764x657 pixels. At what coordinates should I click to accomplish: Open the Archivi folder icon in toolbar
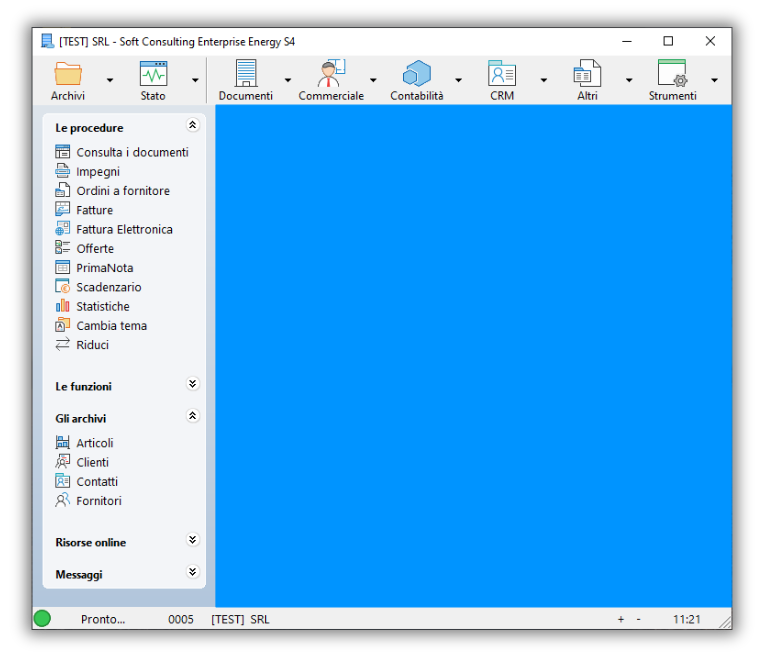point(68,74)
